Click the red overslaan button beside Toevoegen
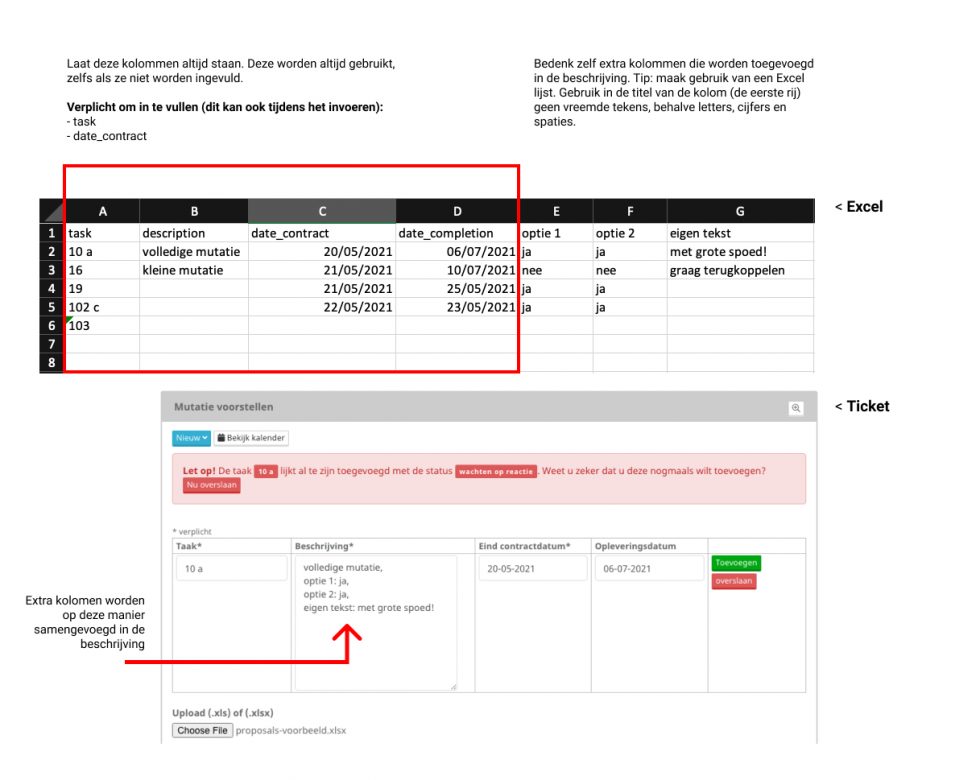The width and height of the screenshot is (980, 780). pos(734,581)
